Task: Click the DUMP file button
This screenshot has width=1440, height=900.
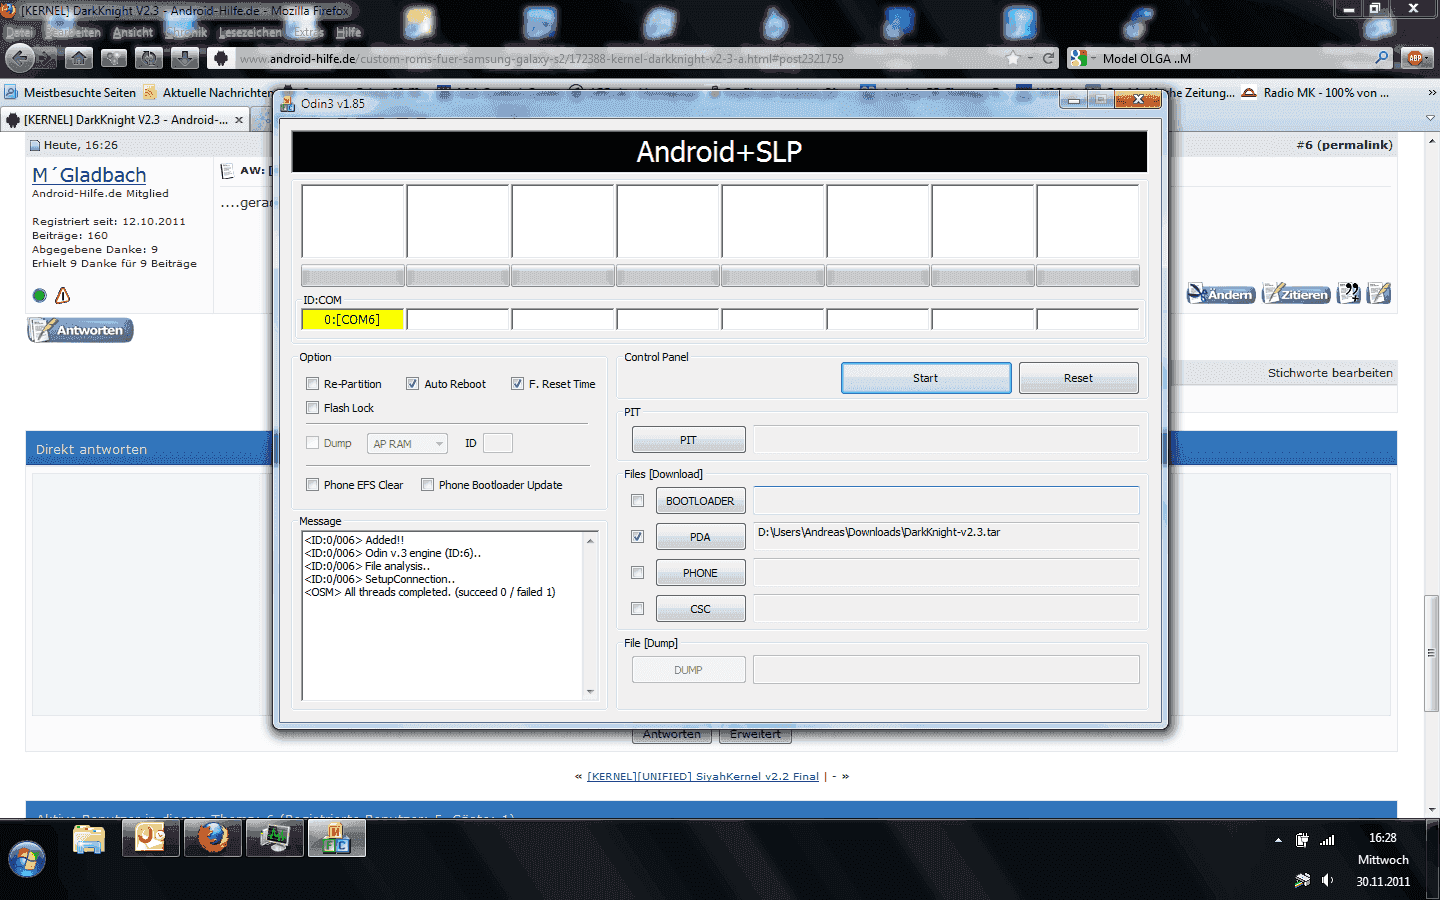Action: (688, 670)
